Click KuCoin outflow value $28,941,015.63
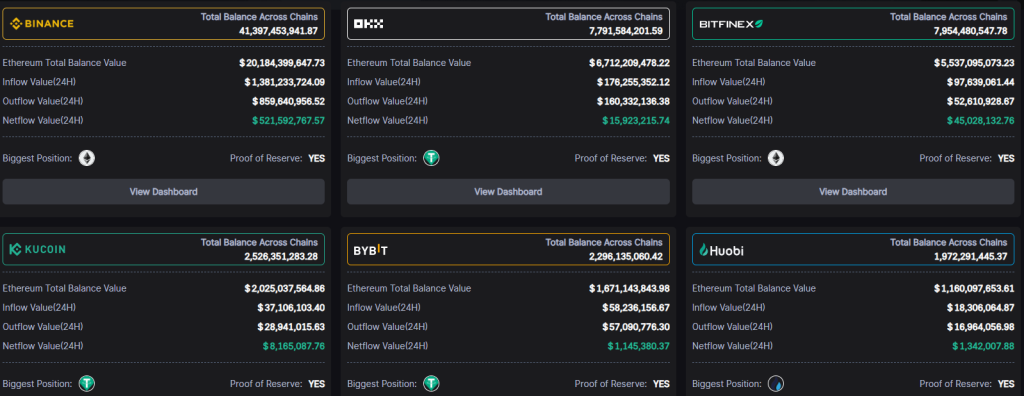Viewport: 1024px width, 396px height. coord(291,327)
